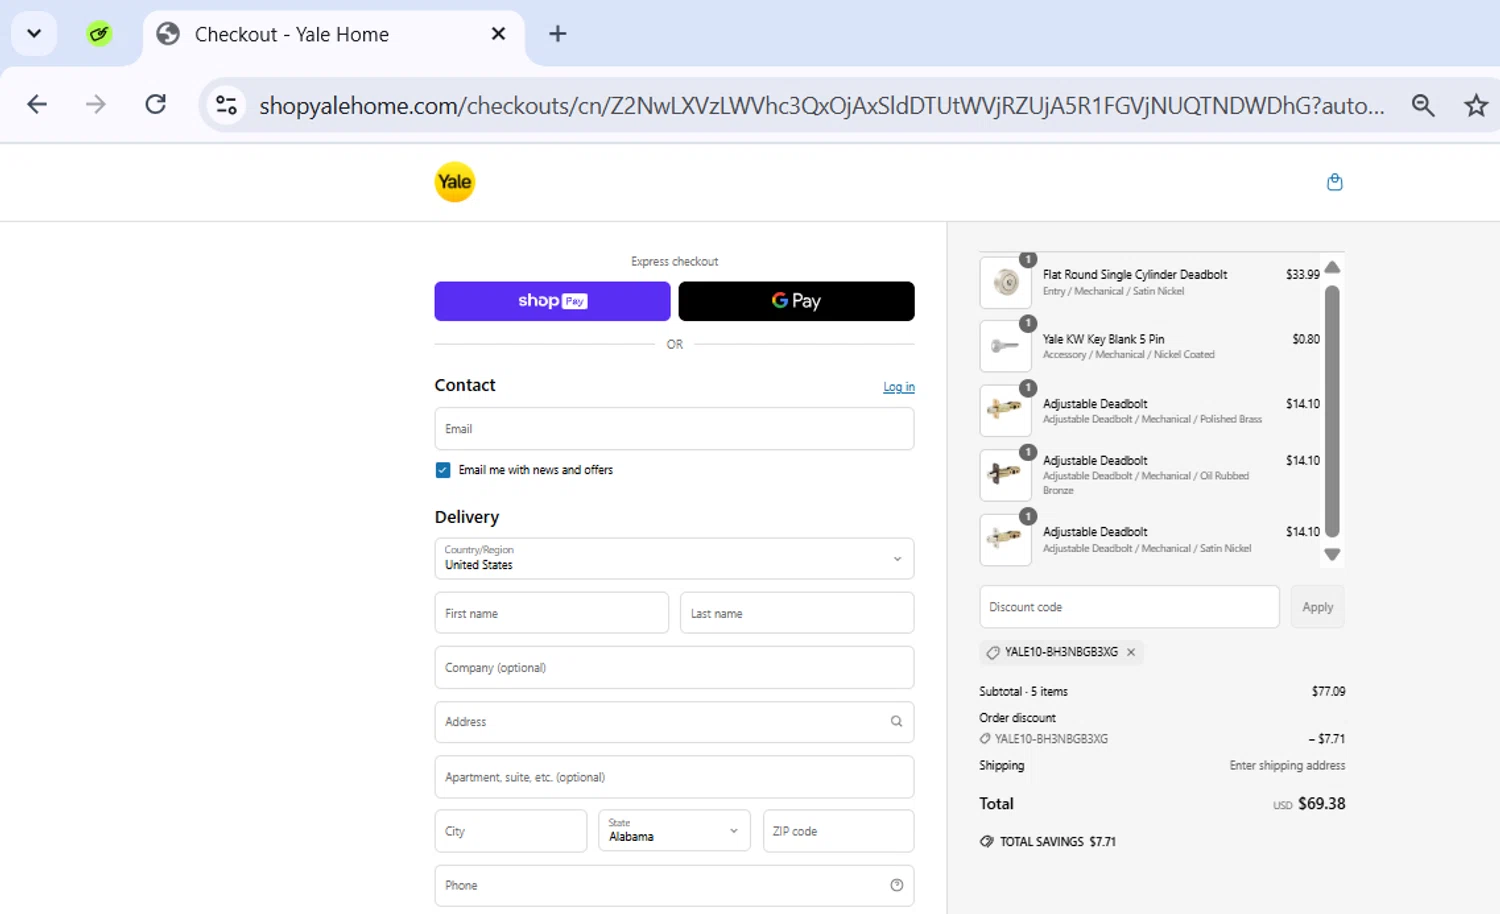Click the Enter shipping address text
This screenshot has width=1500, height=914.
click(1287, 765)
